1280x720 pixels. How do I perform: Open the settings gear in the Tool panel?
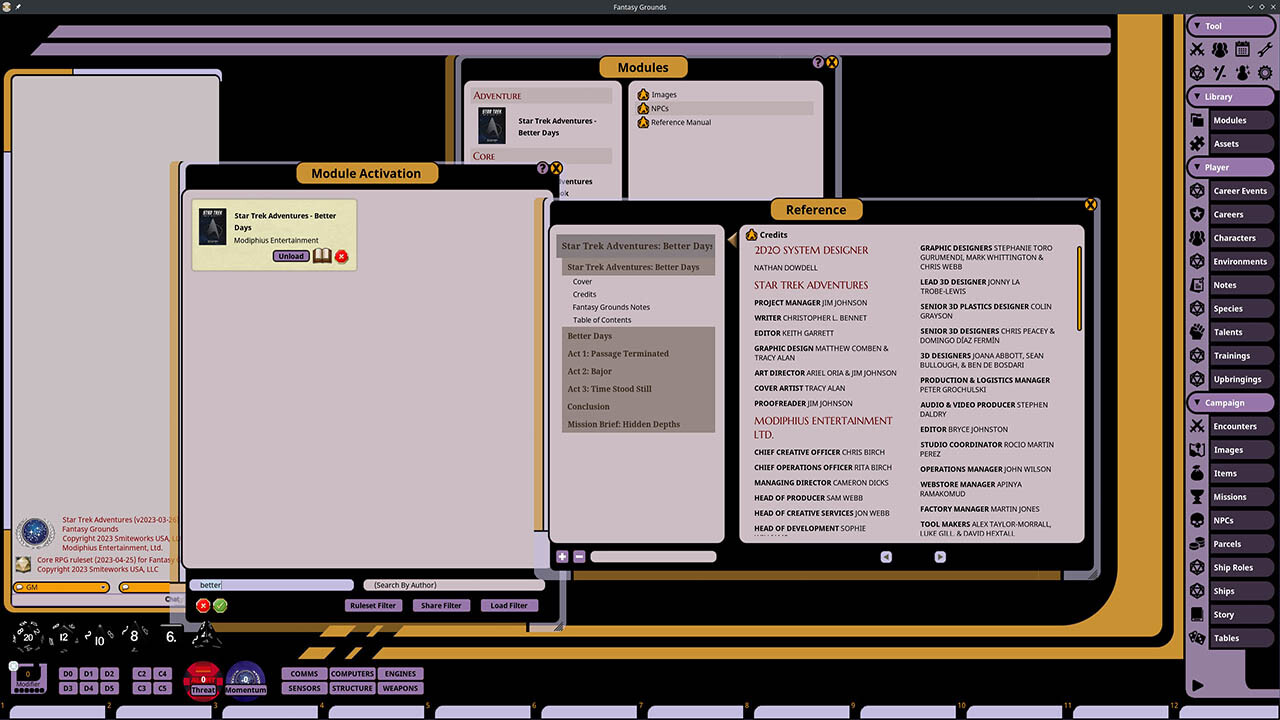(1264, 72)
